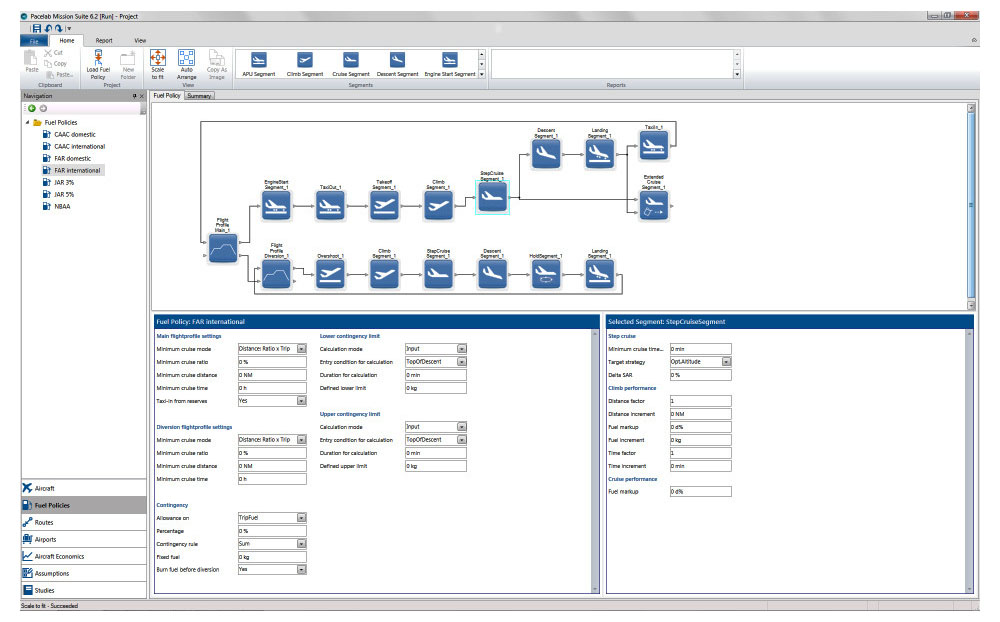The image size is (1000, 622).
Task: Open the Airports navigation section
Action: pos(84,539)
